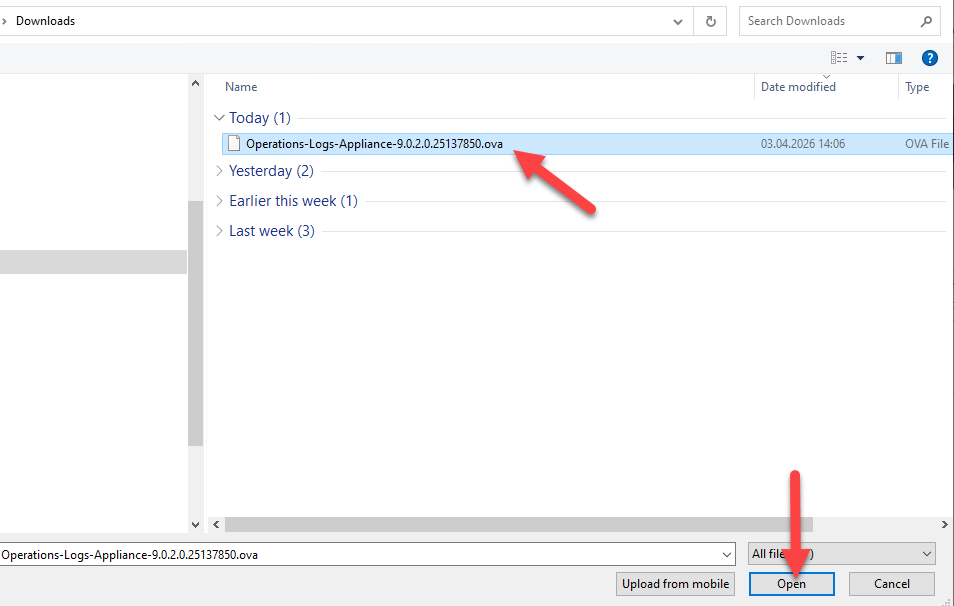Viewport: 954px width, 606px height.
Task: Click the change view layout icon
Action: (x=839, y=58)
